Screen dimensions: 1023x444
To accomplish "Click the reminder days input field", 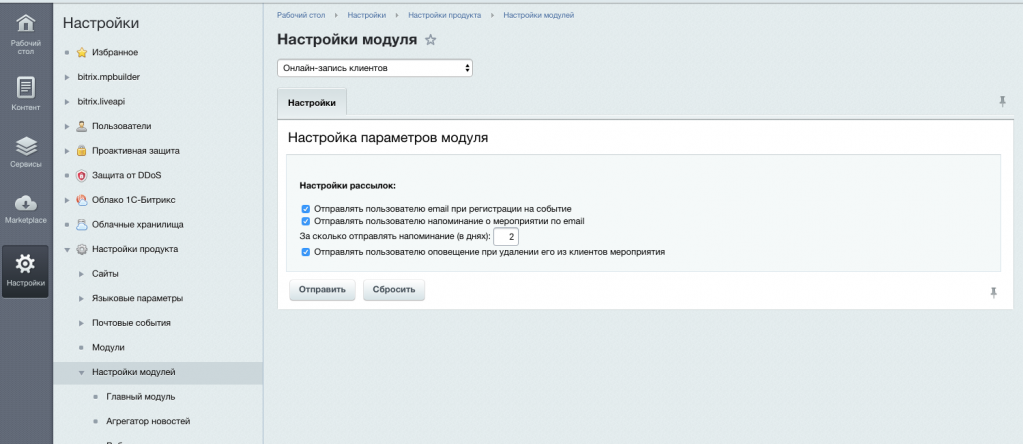I will click(506, 237).
